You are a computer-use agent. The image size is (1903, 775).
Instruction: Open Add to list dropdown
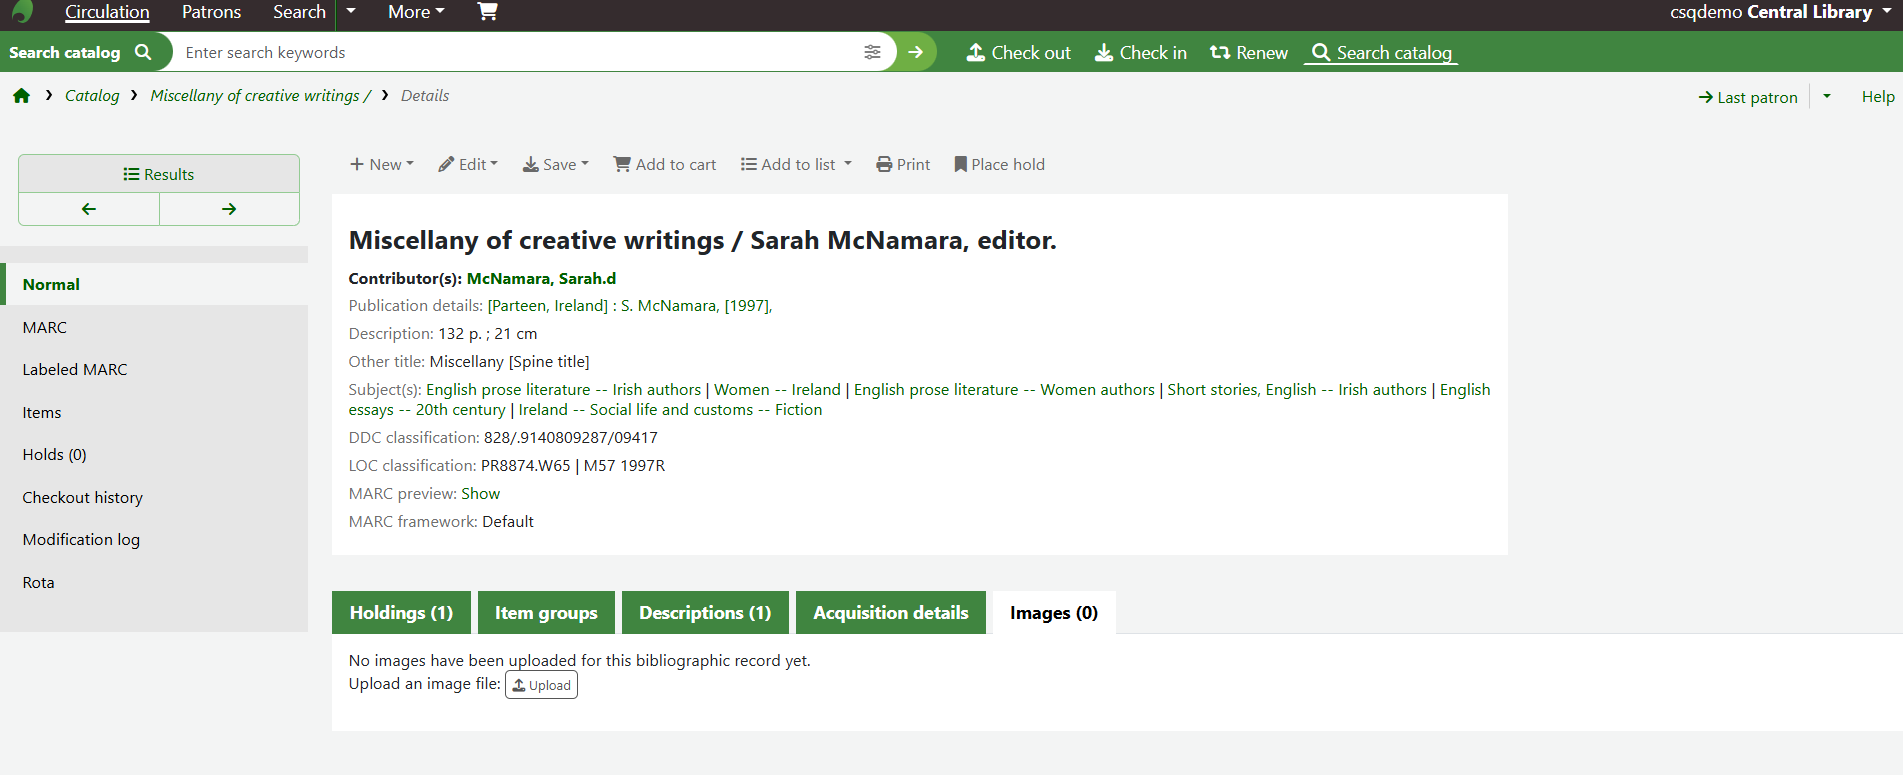click(x=796, y=165)
